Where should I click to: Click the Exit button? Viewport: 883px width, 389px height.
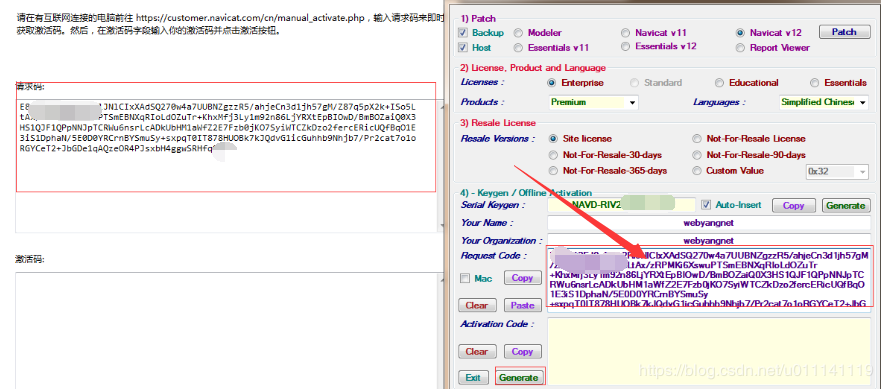coord(473,378)
